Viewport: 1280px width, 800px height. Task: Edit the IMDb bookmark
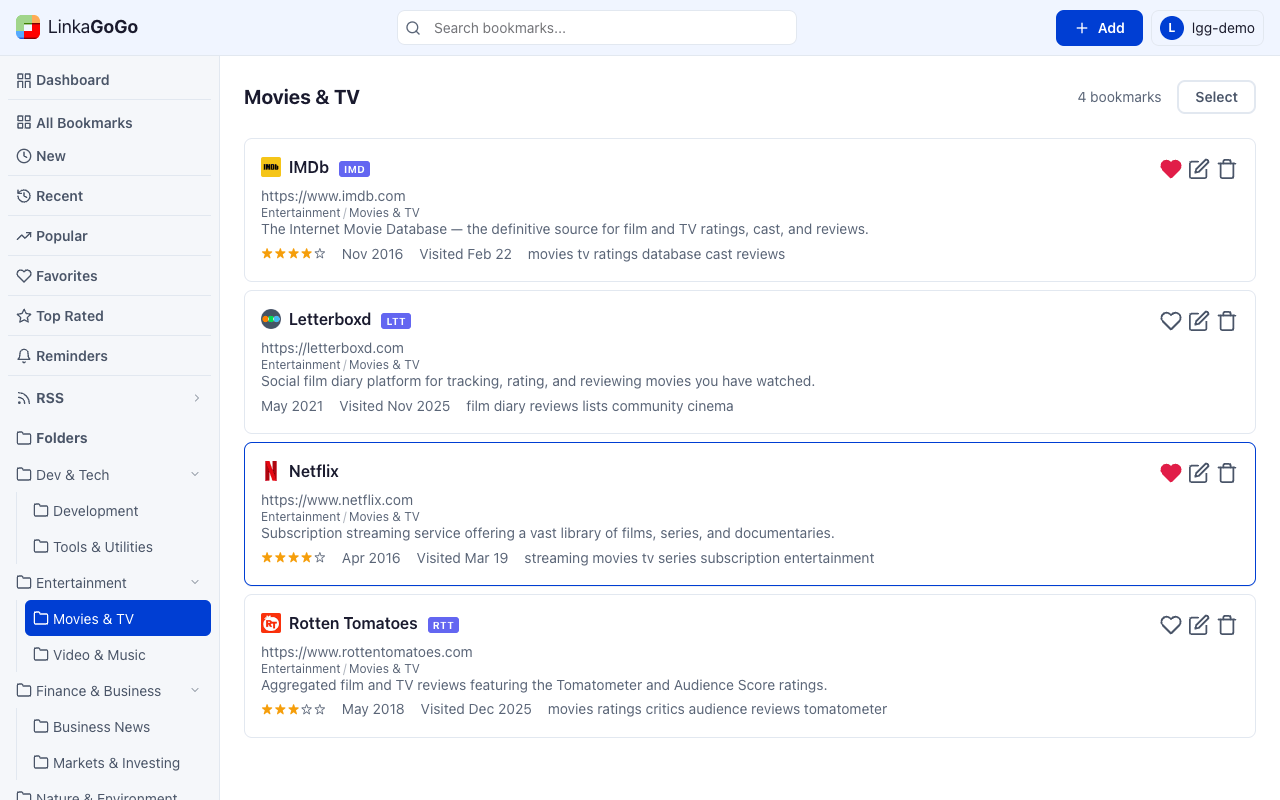pos(1199,169)
